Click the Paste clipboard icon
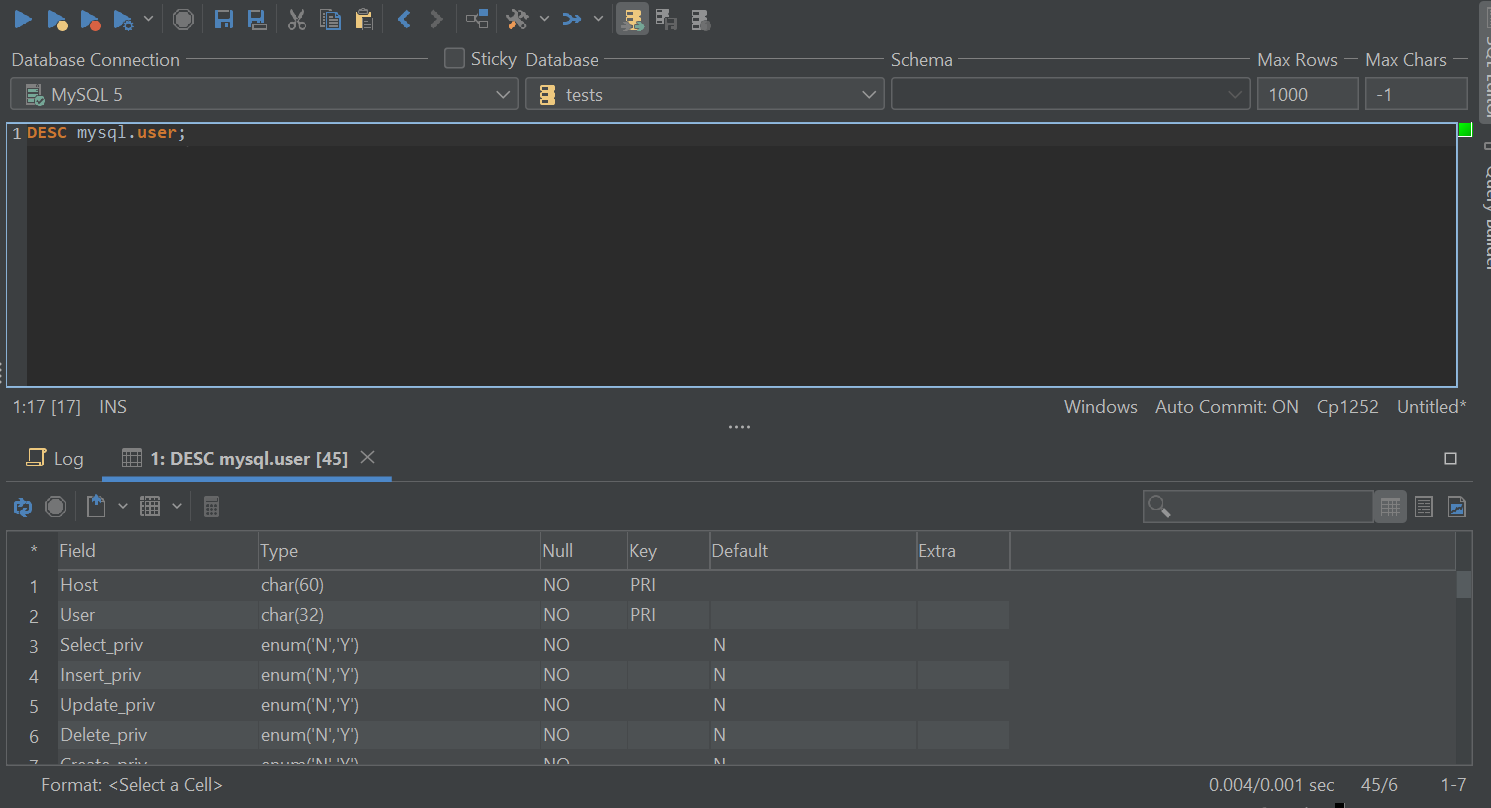The image size is (1491, 808). [x=364, y=18]
